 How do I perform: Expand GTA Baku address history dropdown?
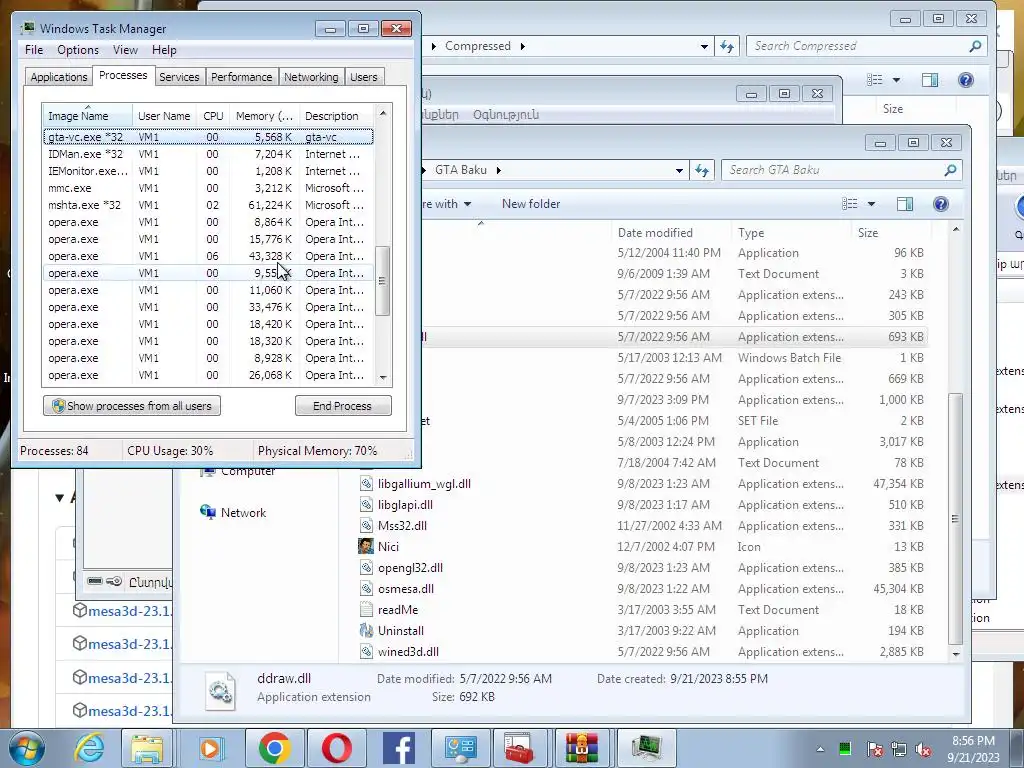tap(679, 170)
